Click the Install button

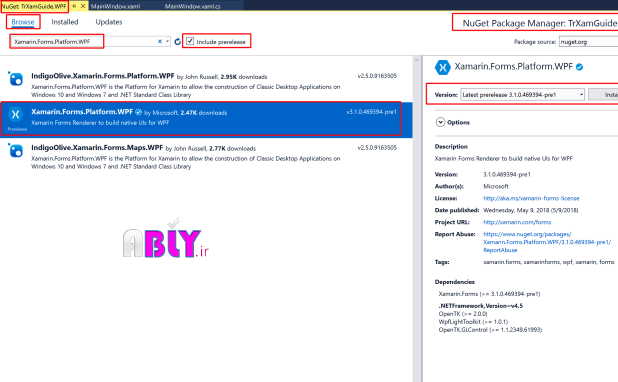click(x=603, y=95)
